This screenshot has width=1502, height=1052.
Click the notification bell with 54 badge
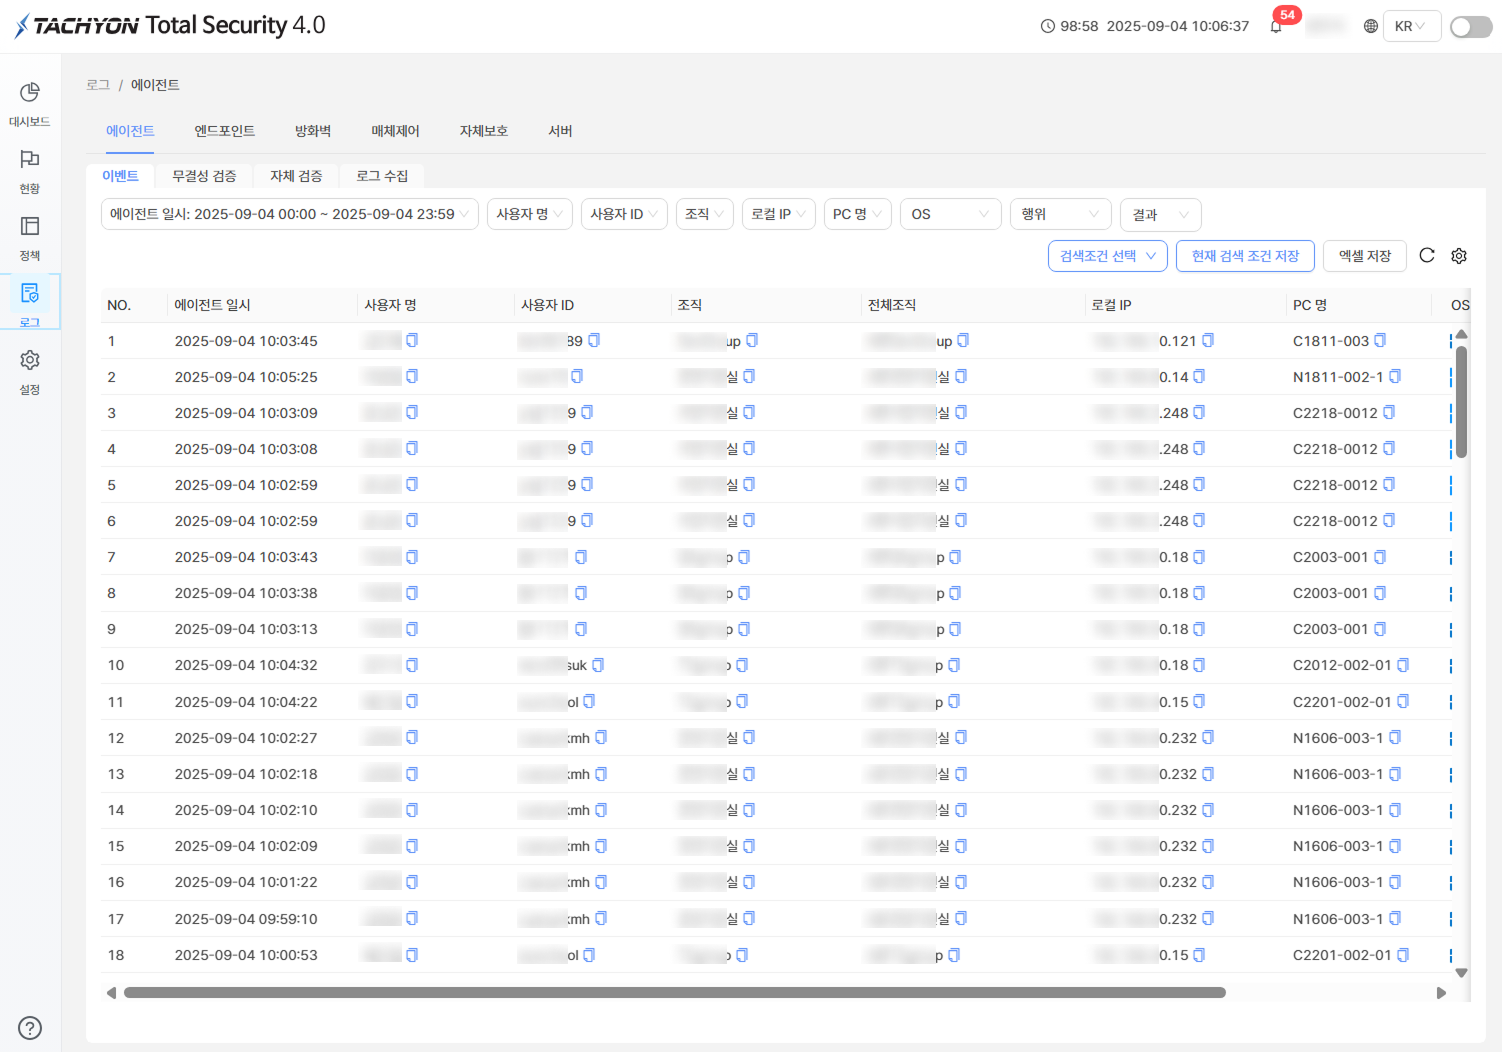click(x=1276, y=26)
